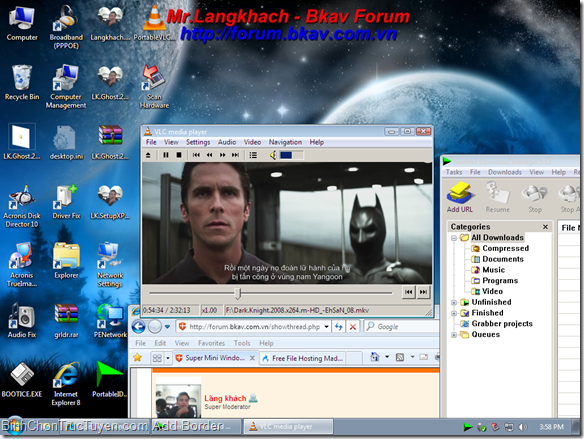The height and width of the screenshot is (439, 584).
Task: Click Add URL in Download Manager
Action: (460, 197)
